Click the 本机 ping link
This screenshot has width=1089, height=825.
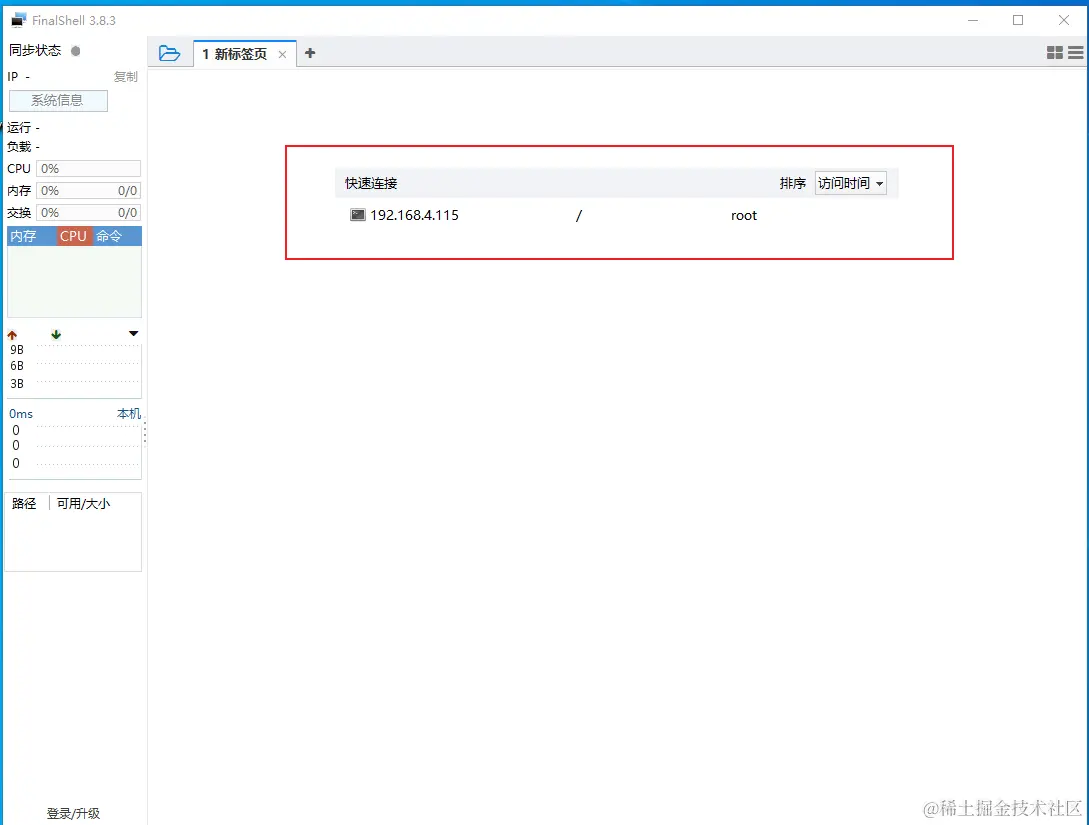129,414
